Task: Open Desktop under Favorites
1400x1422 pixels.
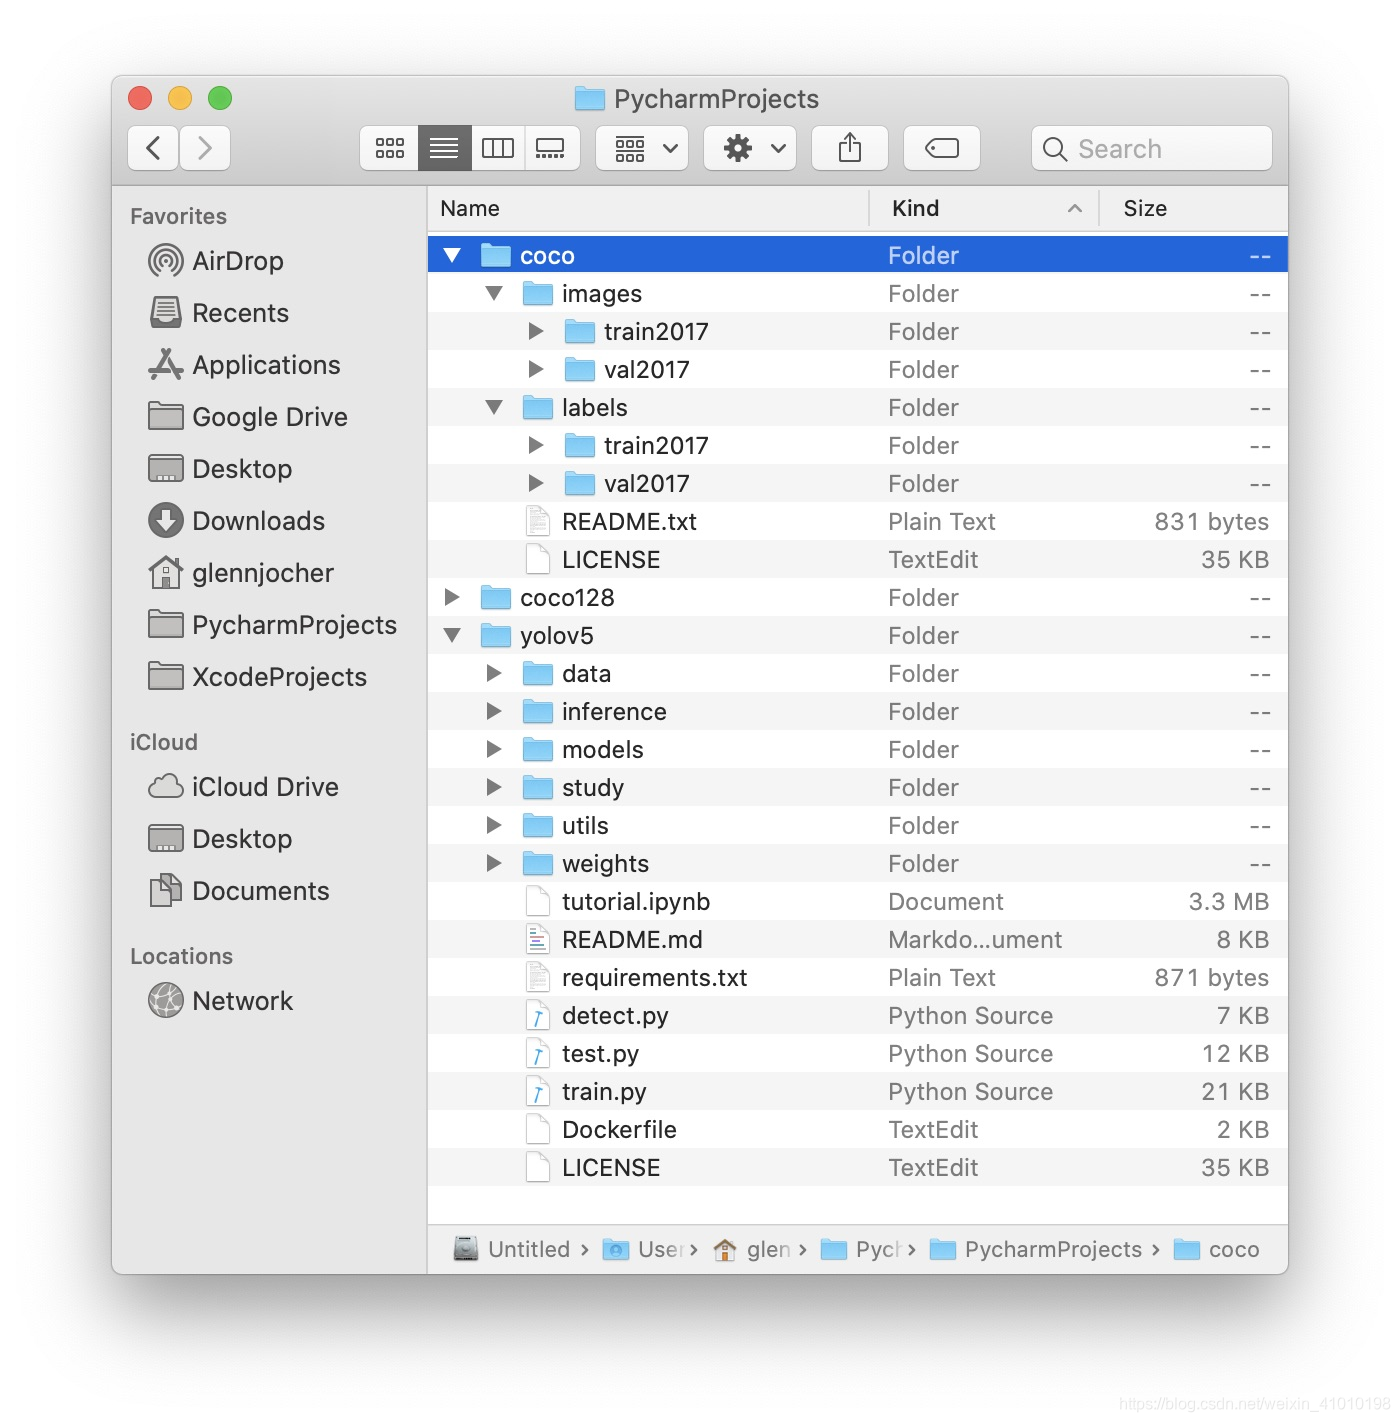Action: (x=220, y=469)
